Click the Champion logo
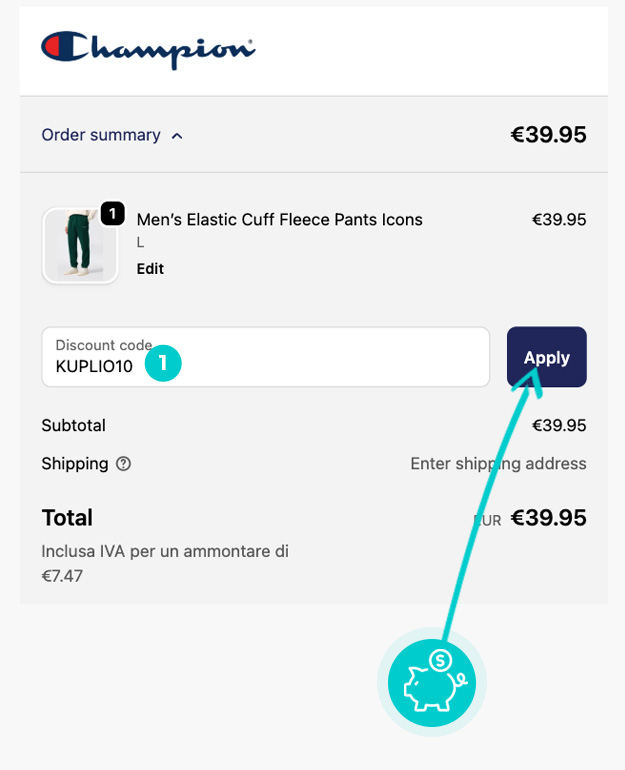The height and width of the screenshot is (770, 625). coord(148,49)
